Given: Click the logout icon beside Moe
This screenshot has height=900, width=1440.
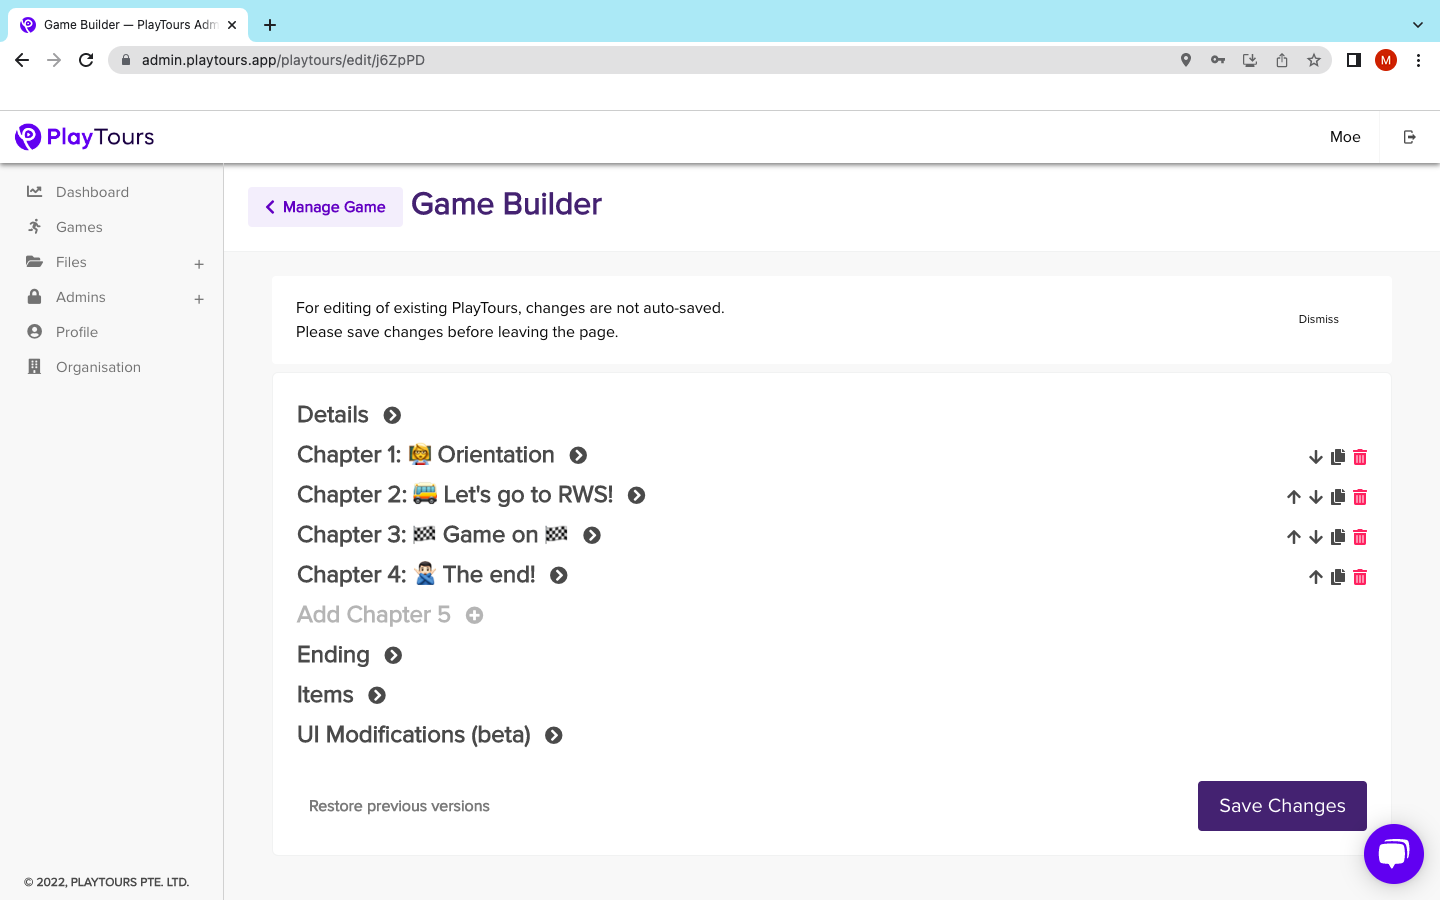Looking at the screenshot, I should [1410, 137].
